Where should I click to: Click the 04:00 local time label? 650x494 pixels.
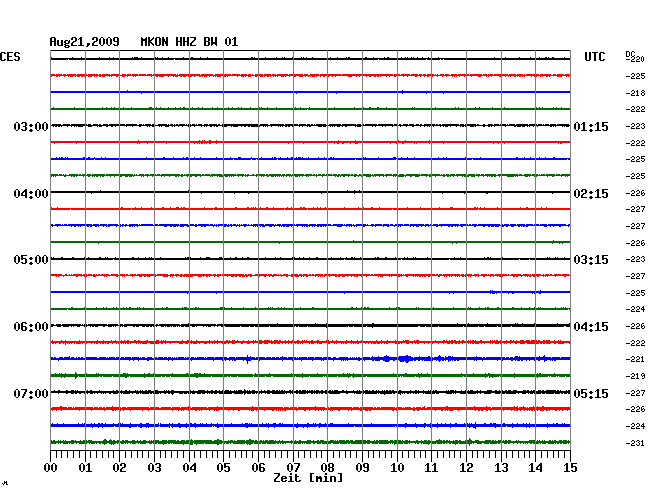pyautogui.click(x=31, y=194)
